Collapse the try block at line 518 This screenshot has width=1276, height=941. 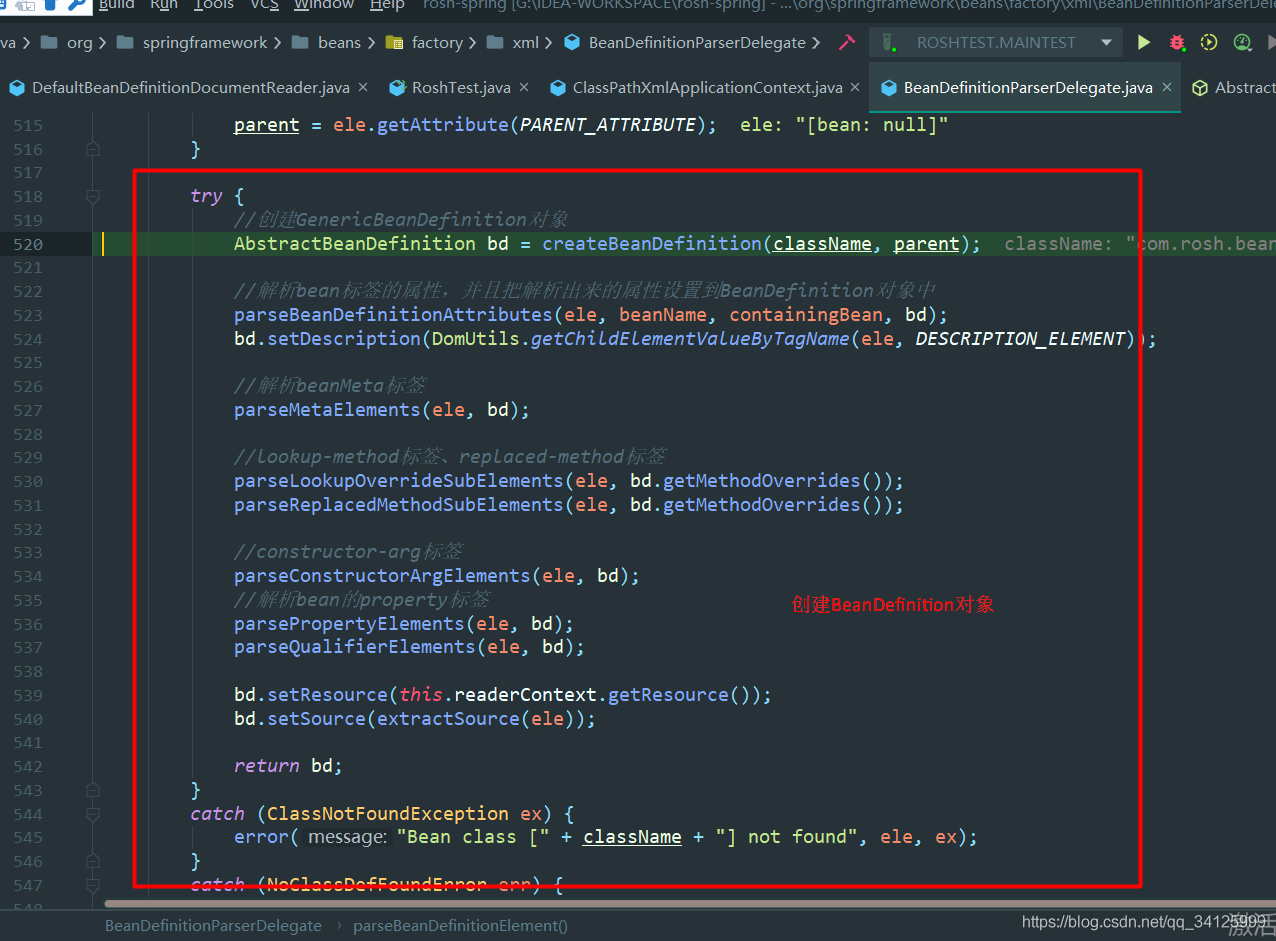pyautogui.click(x=93, y=197)
